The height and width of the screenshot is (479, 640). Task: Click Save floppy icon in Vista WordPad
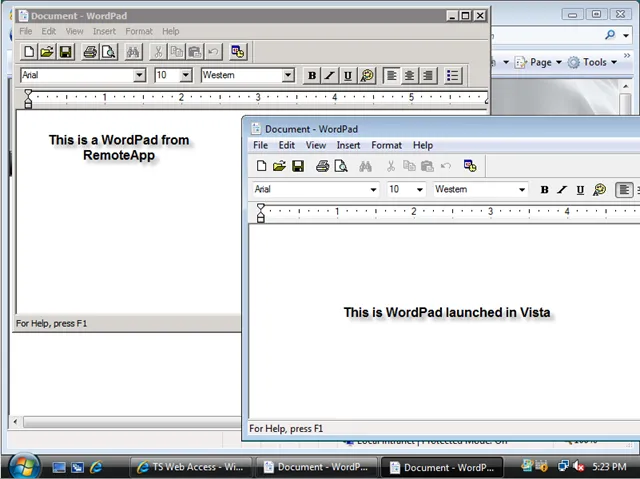[298, 166]
